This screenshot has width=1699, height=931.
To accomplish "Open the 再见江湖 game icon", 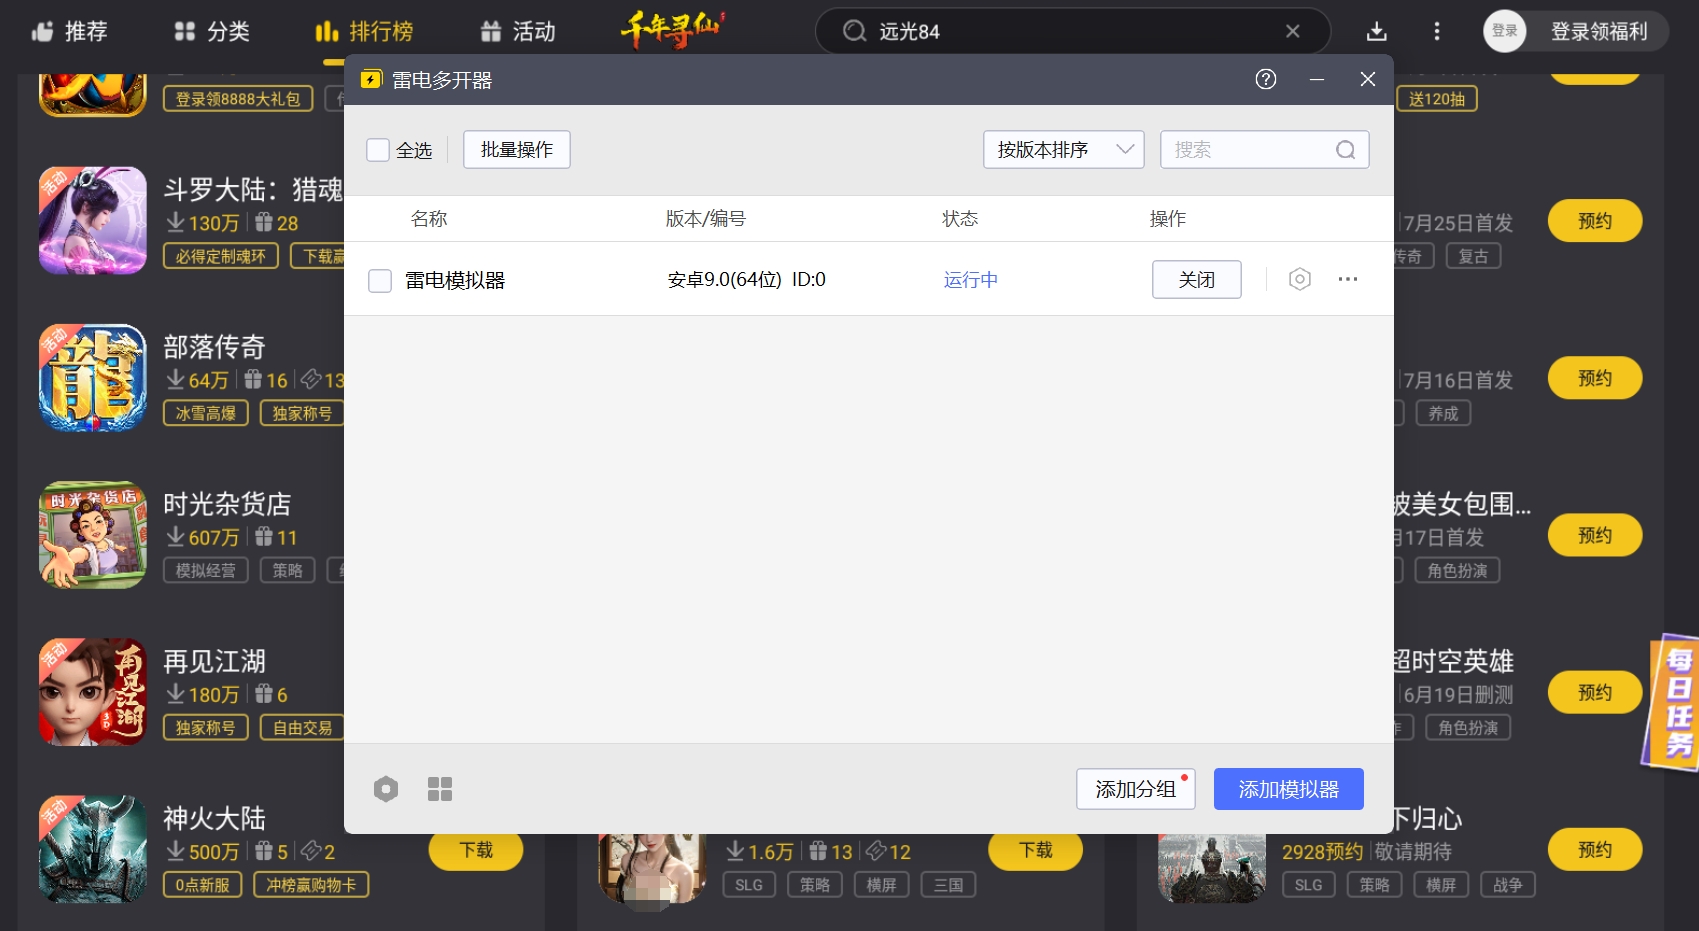I will tap(93, 692).
